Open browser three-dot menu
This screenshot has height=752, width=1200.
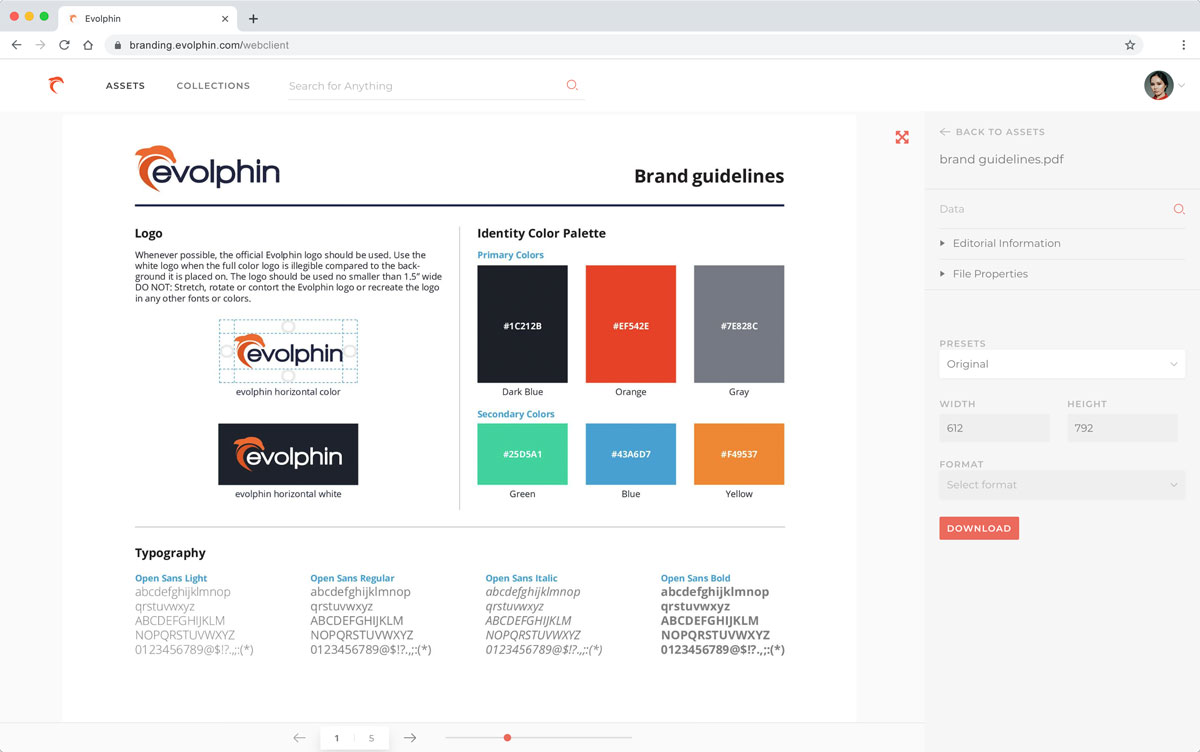click(x=1184, y=45)
